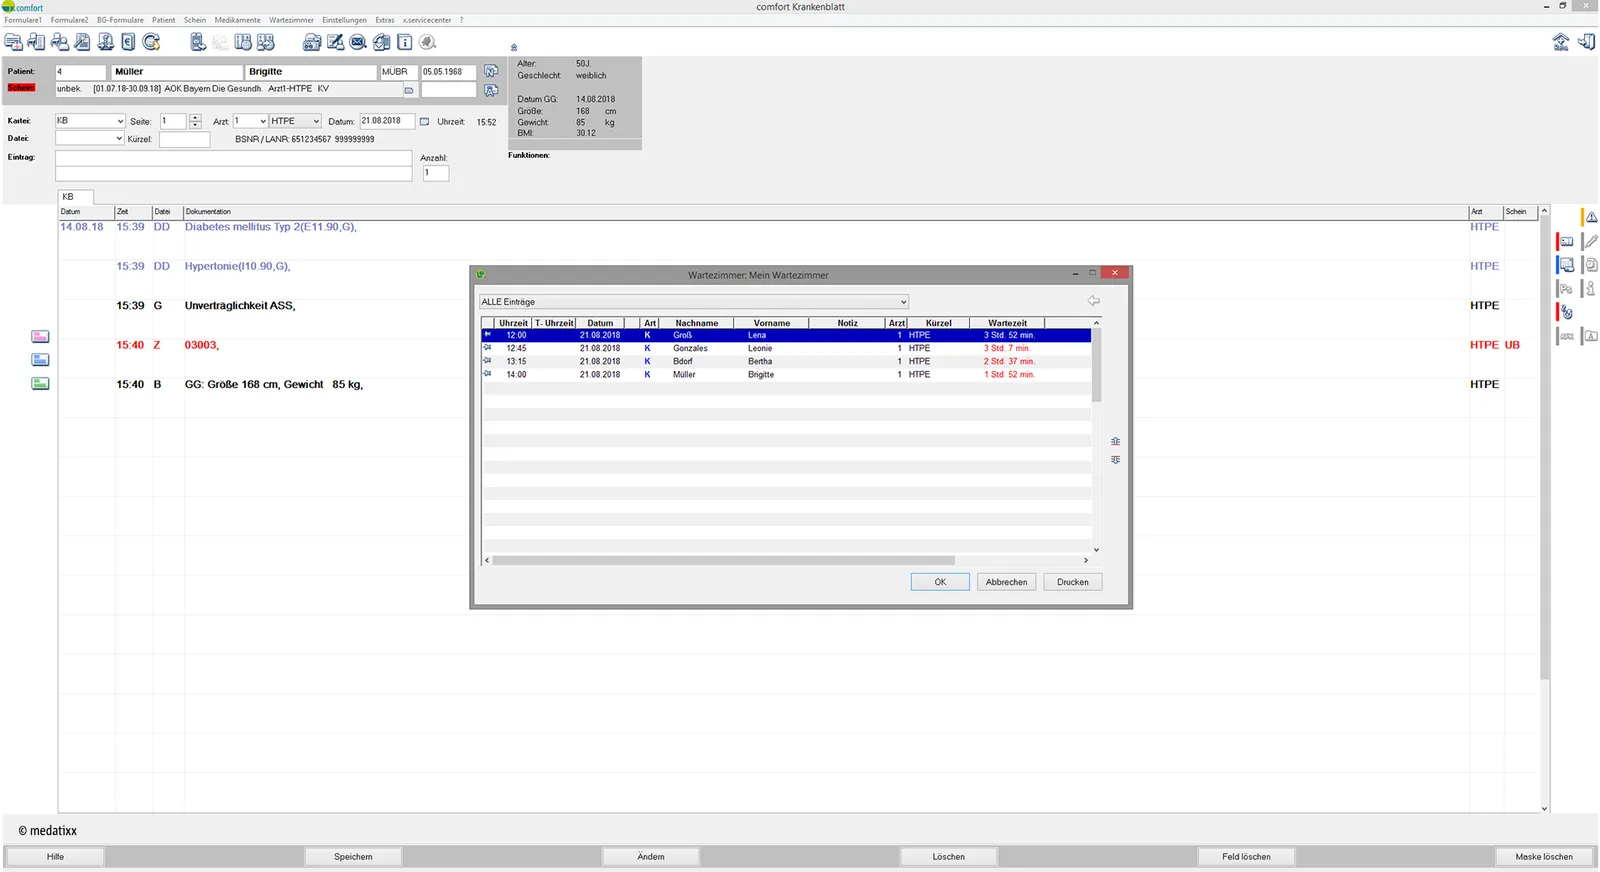Open the calendar icon next to Datum
Screen dimensions: 1600x872
[x=424, y=122]
